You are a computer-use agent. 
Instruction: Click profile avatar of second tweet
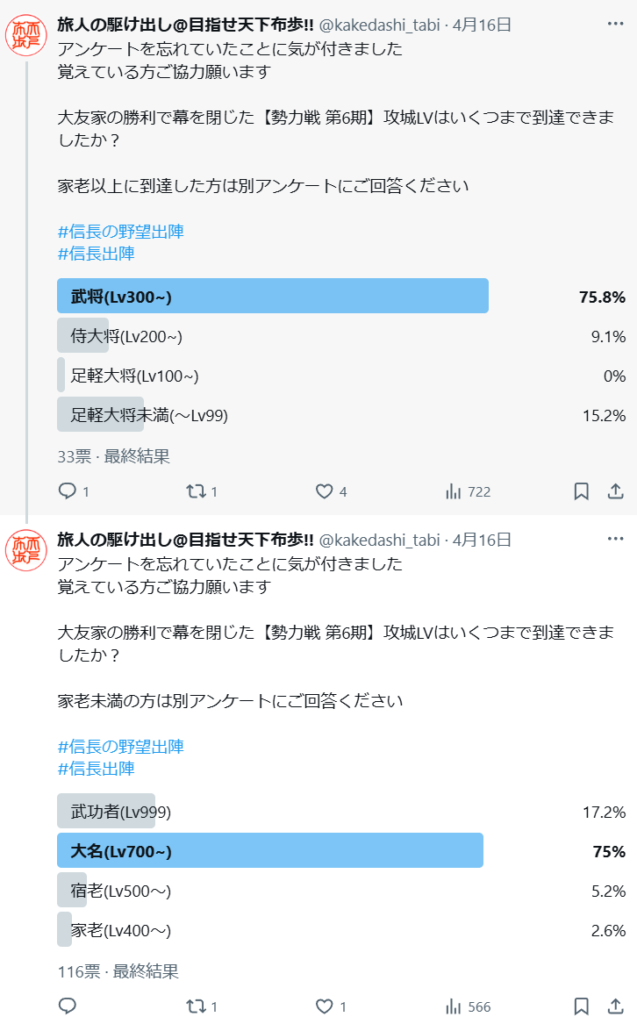[x=26, y=550]
